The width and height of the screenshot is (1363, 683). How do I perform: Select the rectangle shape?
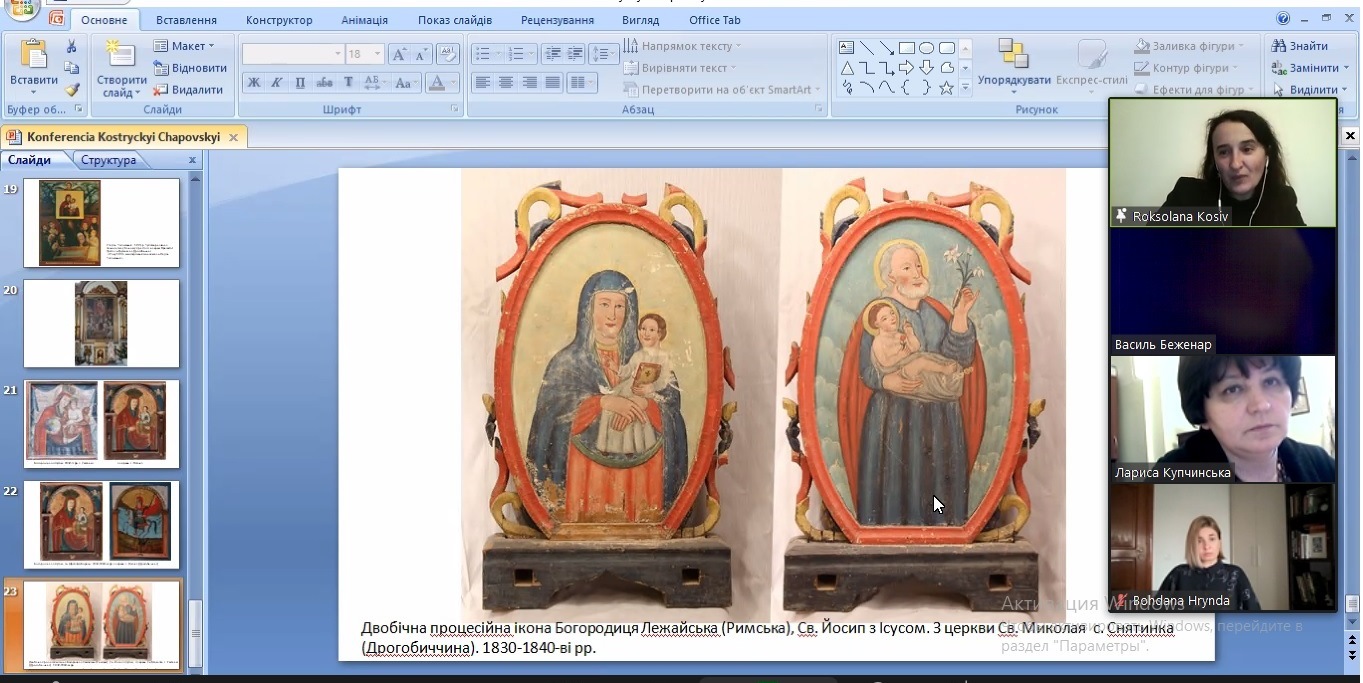[906, 47]
